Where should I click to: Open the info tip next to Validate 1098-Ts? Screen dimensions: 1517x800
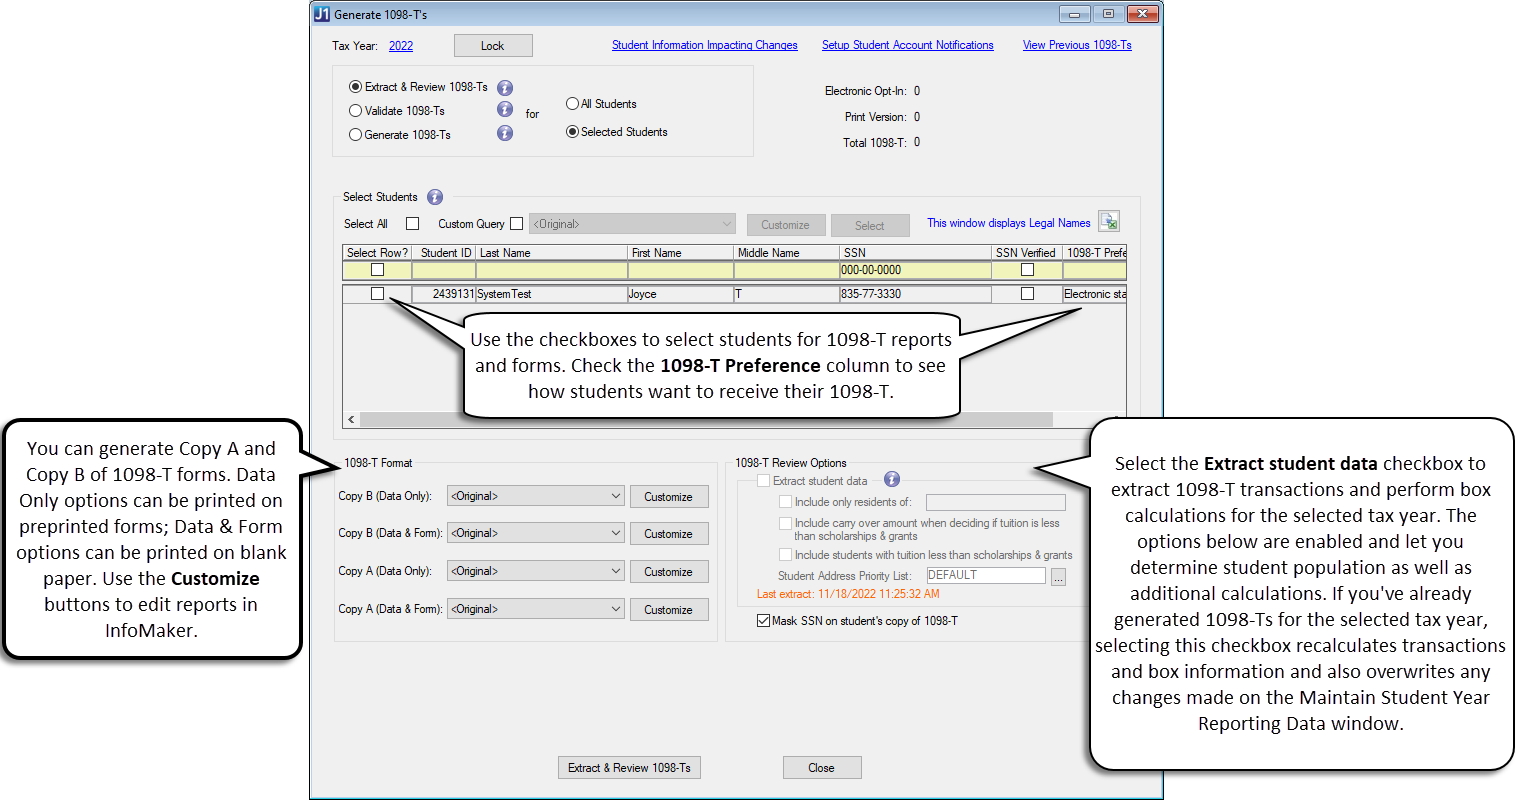505,110
